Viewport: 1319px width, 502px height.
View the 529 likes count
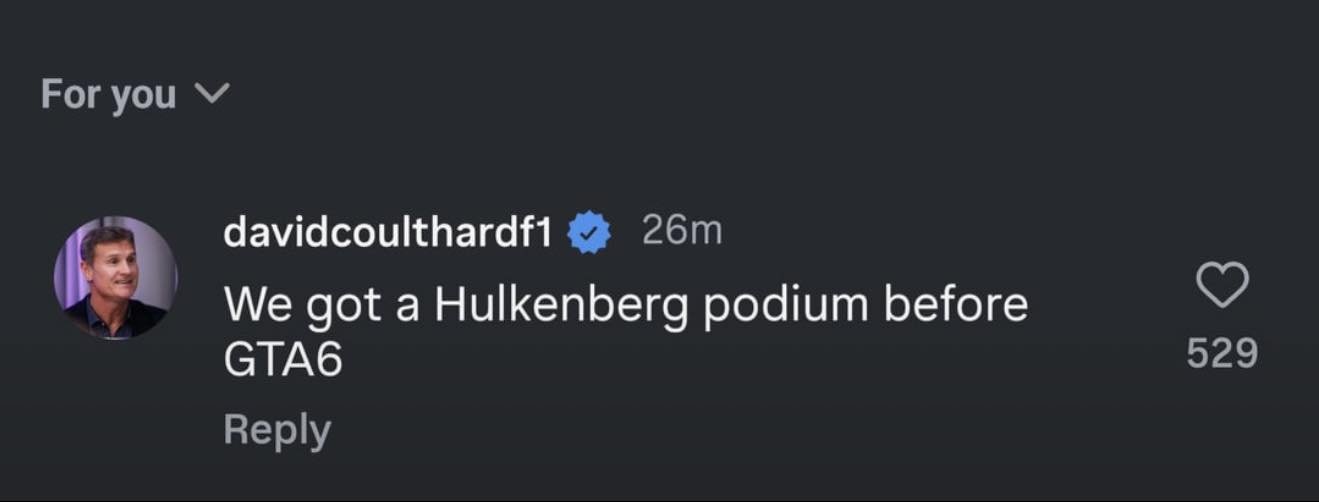[1222, 353]
